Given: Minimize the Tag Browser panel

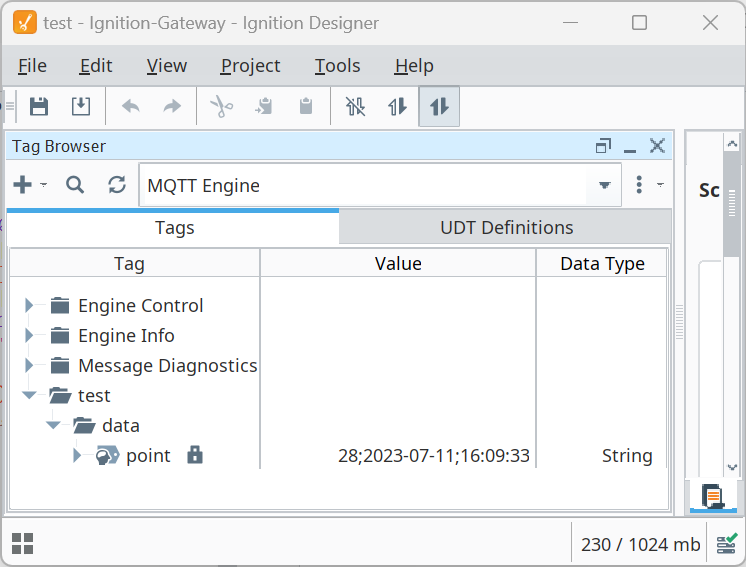Looking at the screenshot, I should tap(630, 150).
